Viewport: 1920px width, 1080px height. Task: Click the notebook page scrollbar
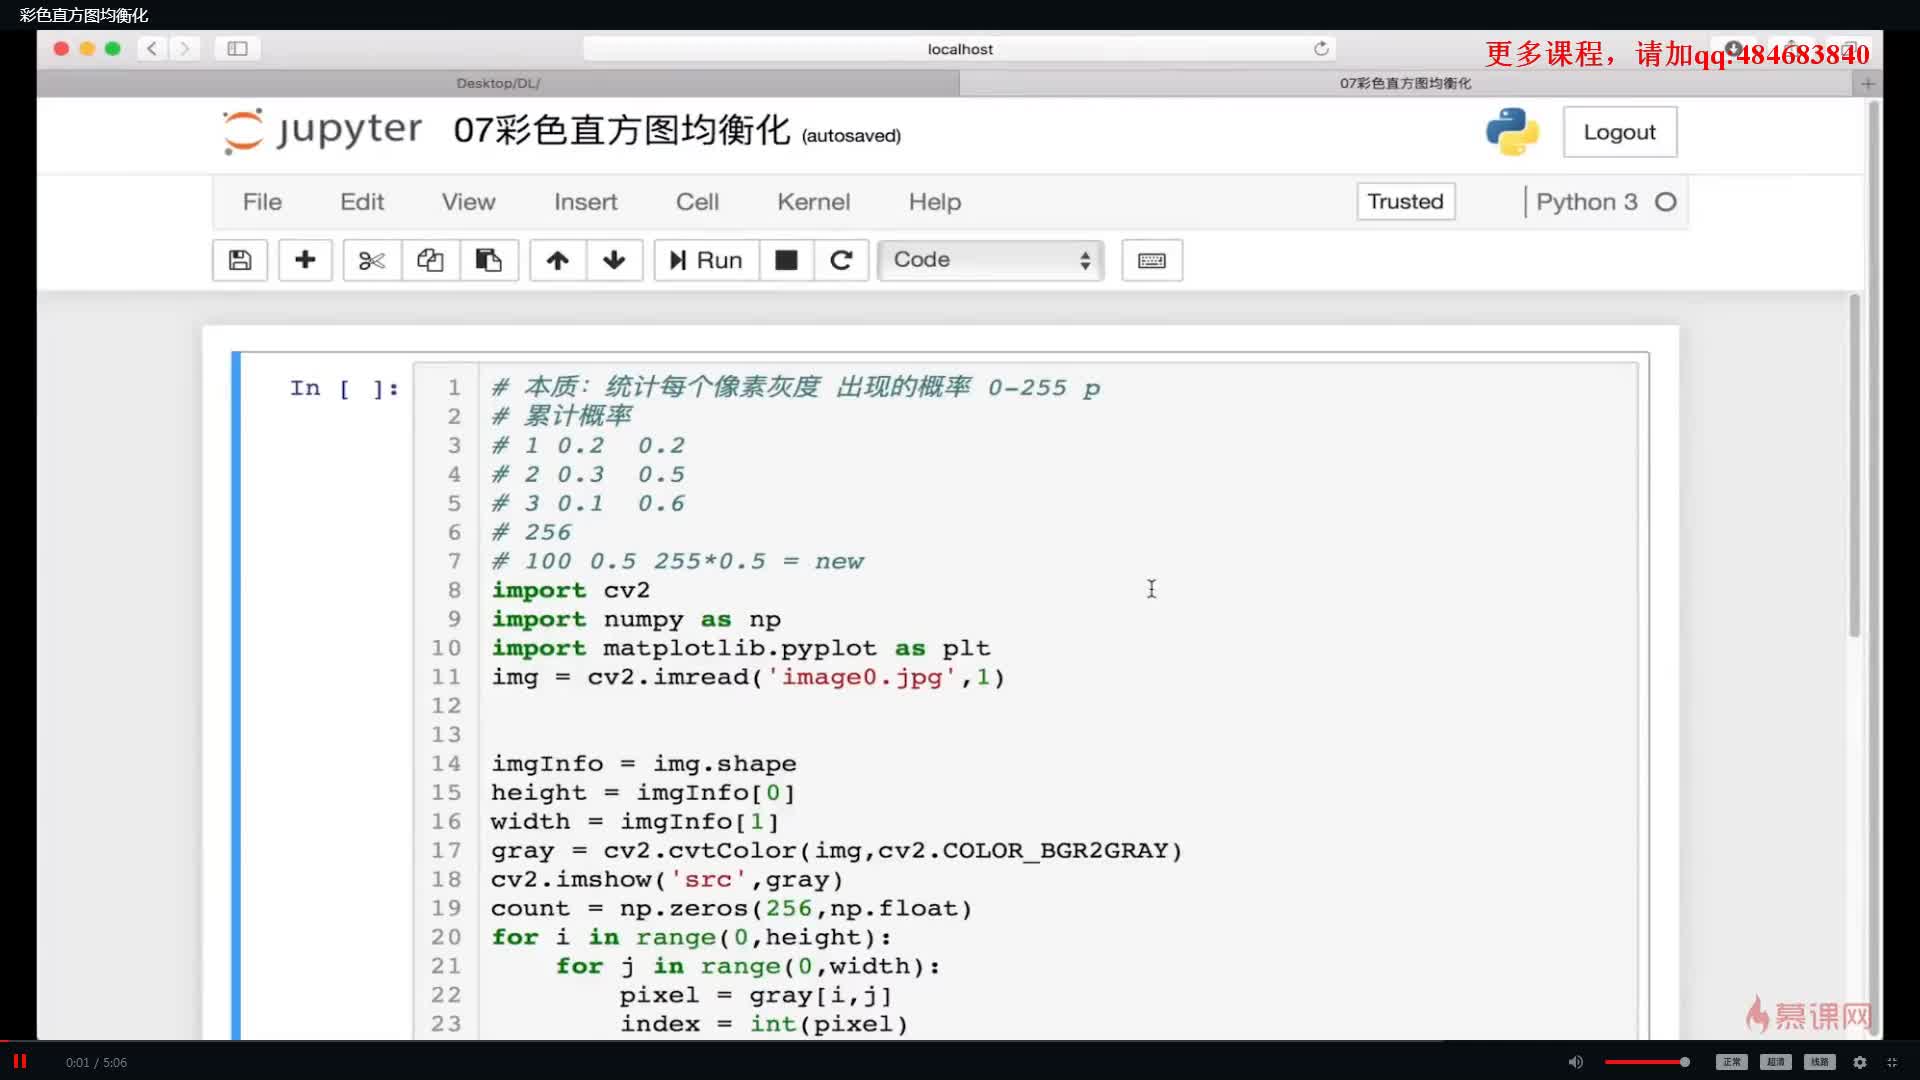(x=1855, y=466)
